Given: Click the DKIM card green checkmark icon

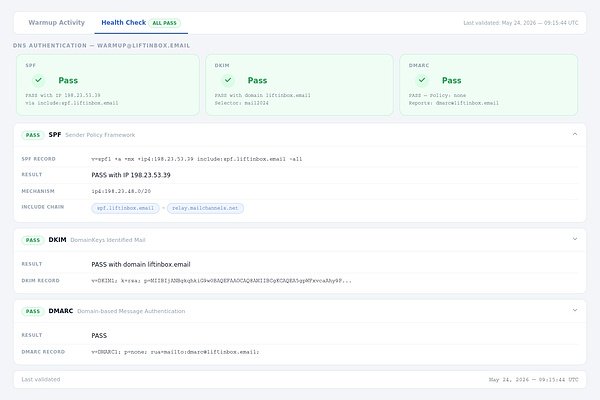Looking at the screenshot, I should pos(228,80).
